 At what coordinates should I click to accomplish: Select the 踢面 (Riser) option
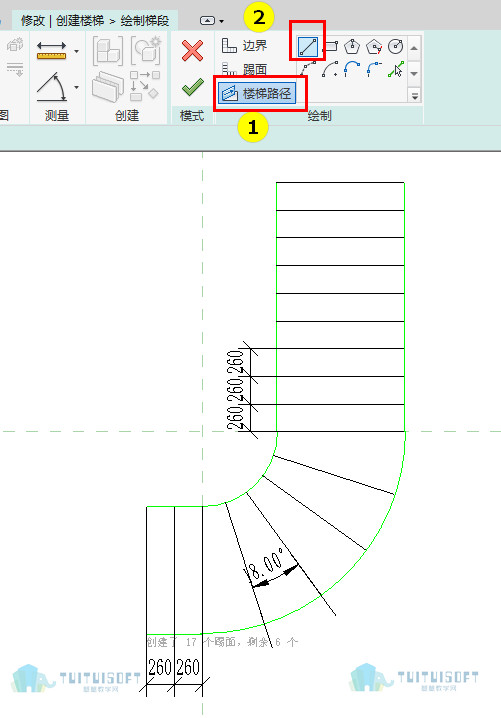coord(244,69)
